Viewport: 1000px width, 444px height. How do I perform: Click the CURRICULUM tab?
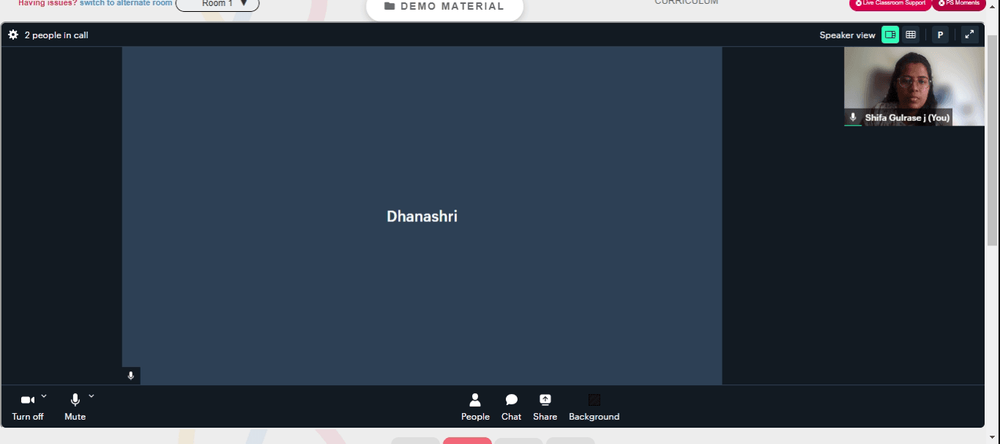pyautogui.click(x=686, y=3)
